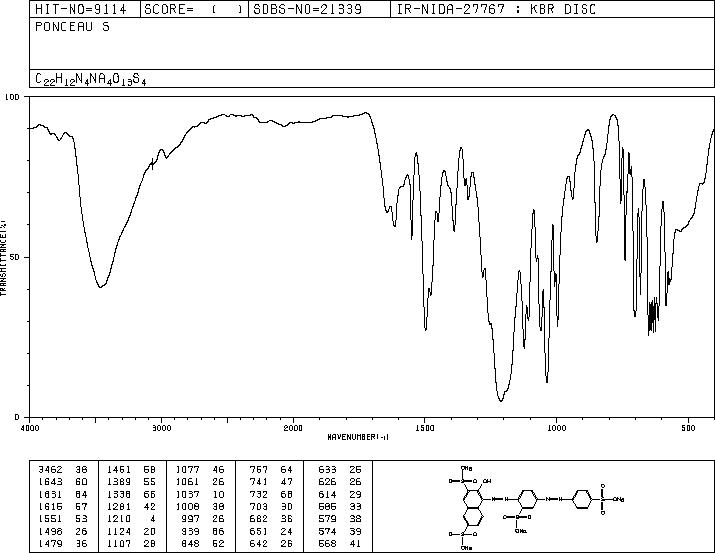Screen dimensions: 715x553
Task: Select peak table entry 614
Action: 327,494
